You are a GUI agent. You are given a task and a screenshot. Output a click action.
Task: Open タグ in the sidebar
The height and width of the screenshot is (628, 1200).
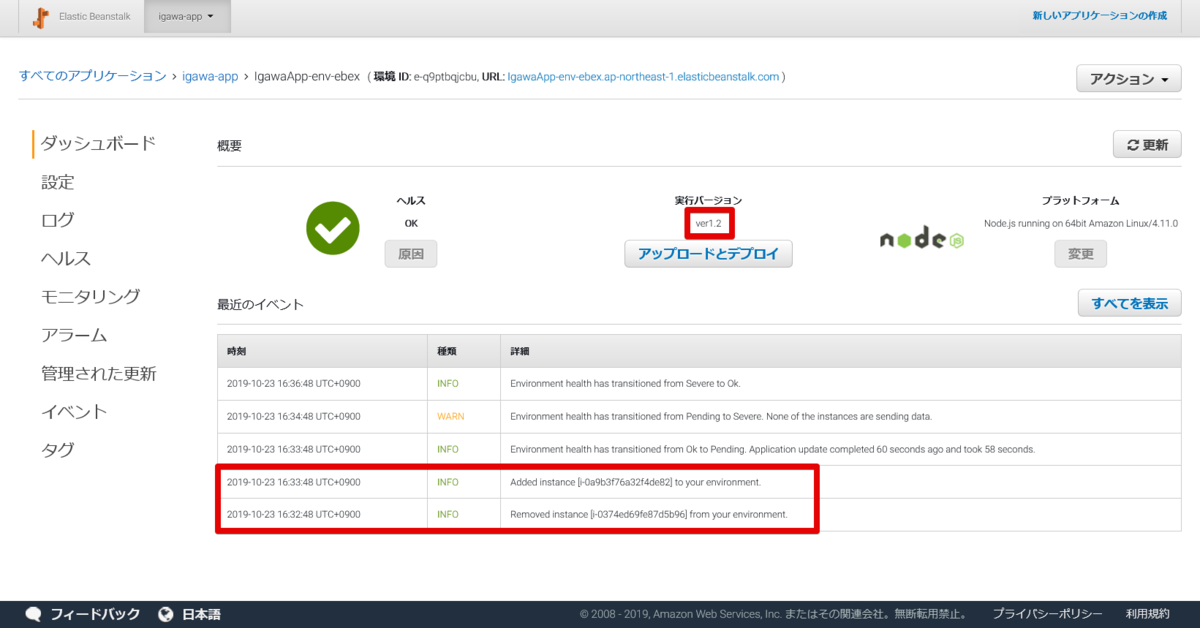coord(57,449)
